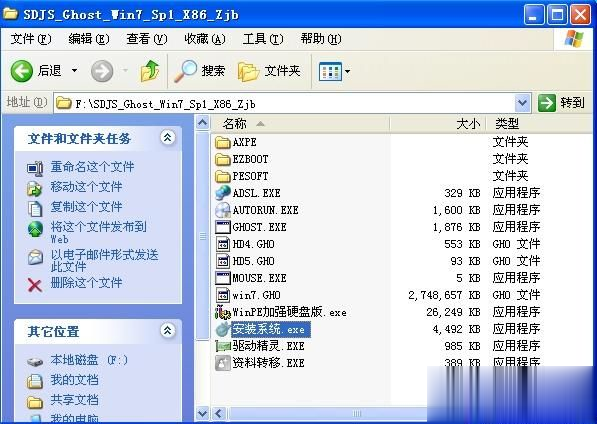
Task: Select the PESOFT folder icon
Action: point(223,177)
